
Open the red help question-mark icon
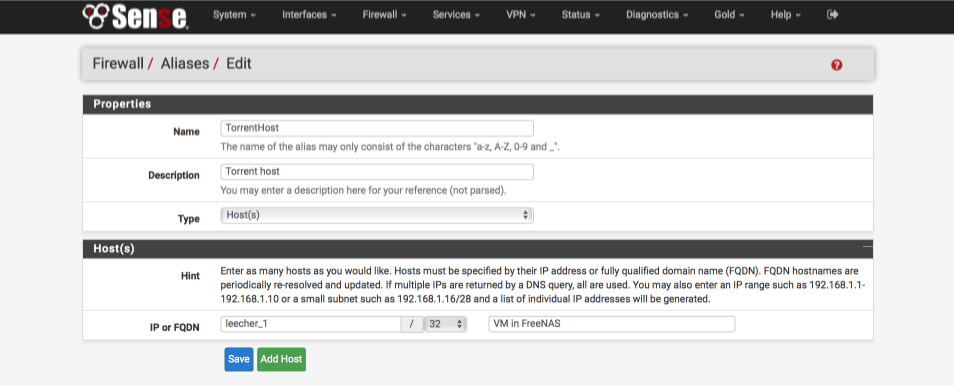point(837,65)
